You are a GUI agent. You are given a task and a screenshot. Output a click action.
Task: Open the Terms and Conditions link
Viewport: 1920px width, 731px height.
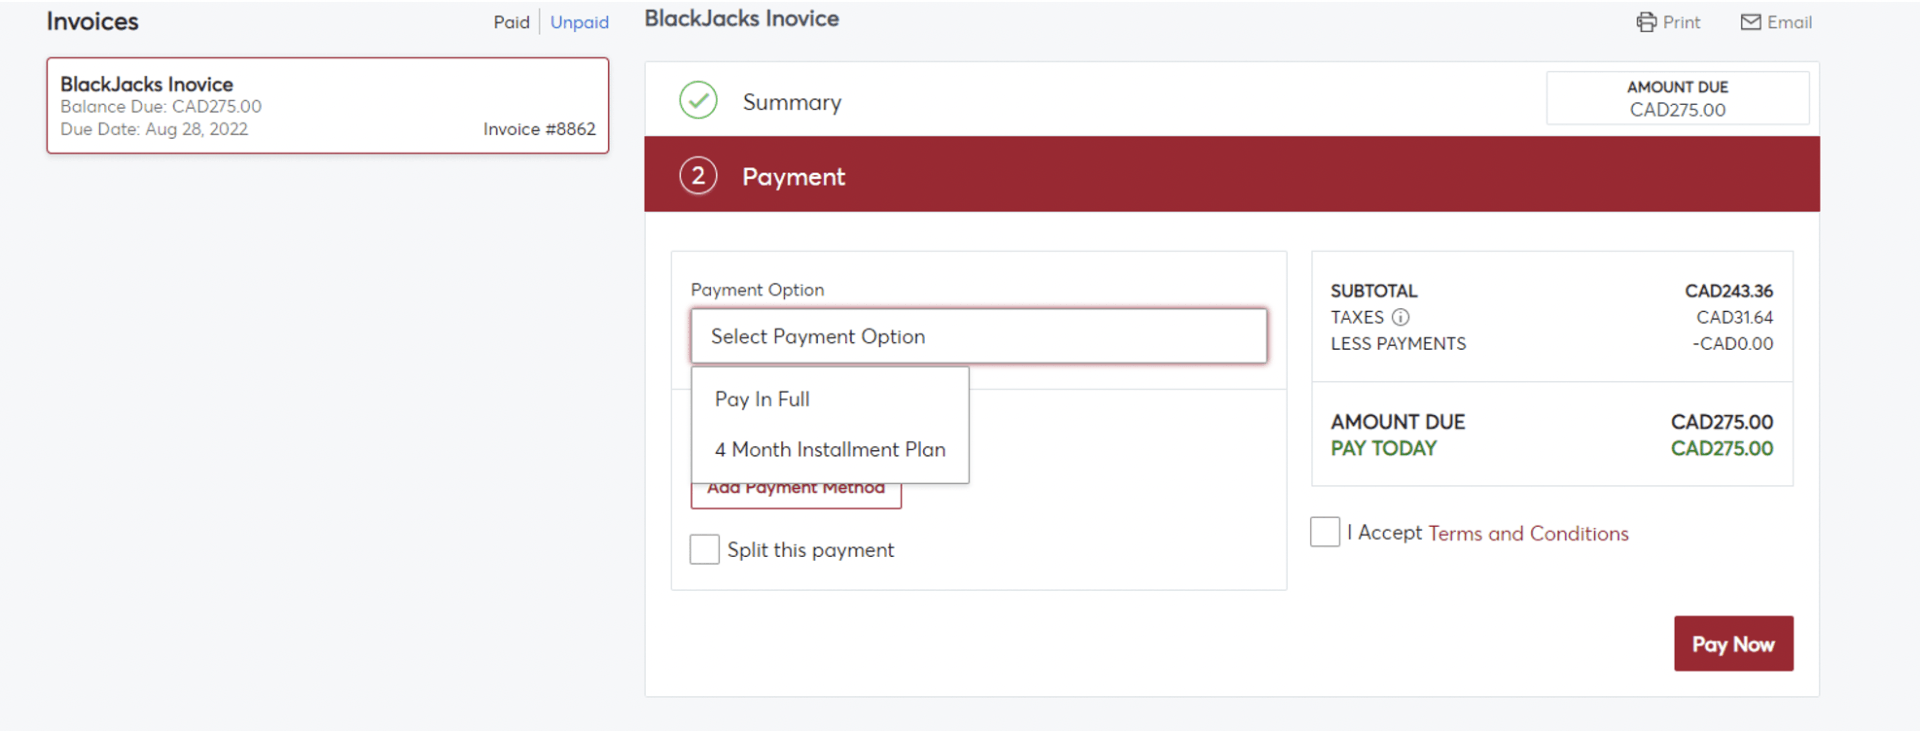(1528, 533)
